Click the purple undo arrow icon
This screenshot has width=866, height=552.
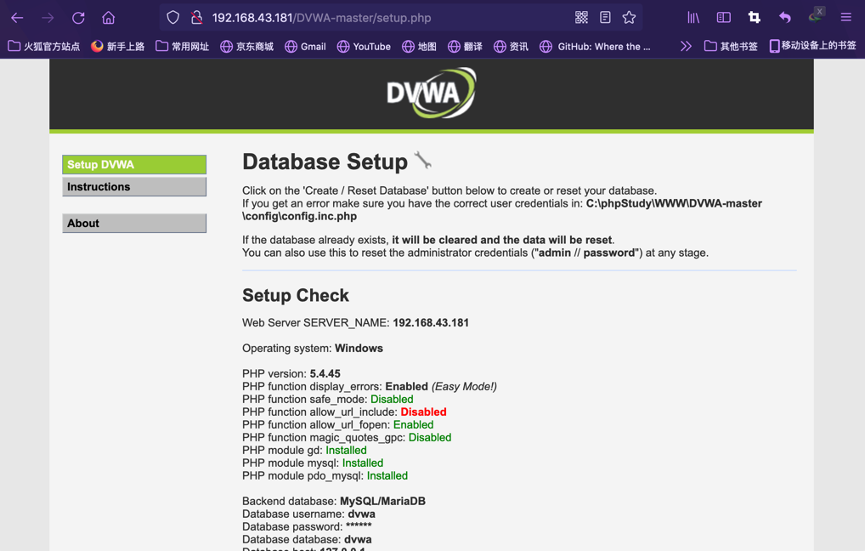pyautogui.click(x=785, y=18)
